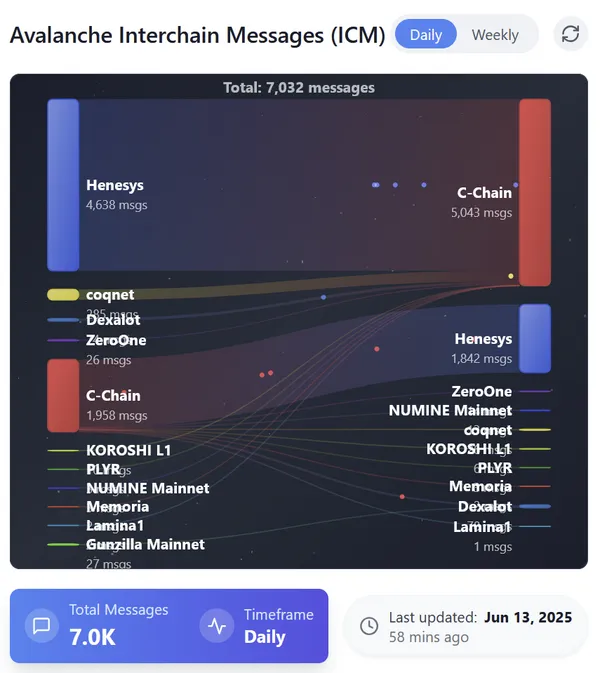Select the blue Henesys source node bar
This screenshot has height=673, width=600.
coord(62,184)
